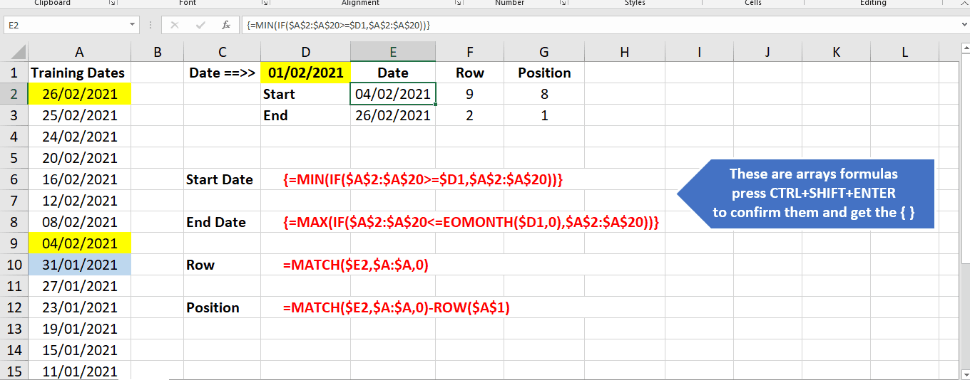Click the red MATCH minus ROW formula text
The width and height of the screenshot is (970, 380).
tap(397, 308)
